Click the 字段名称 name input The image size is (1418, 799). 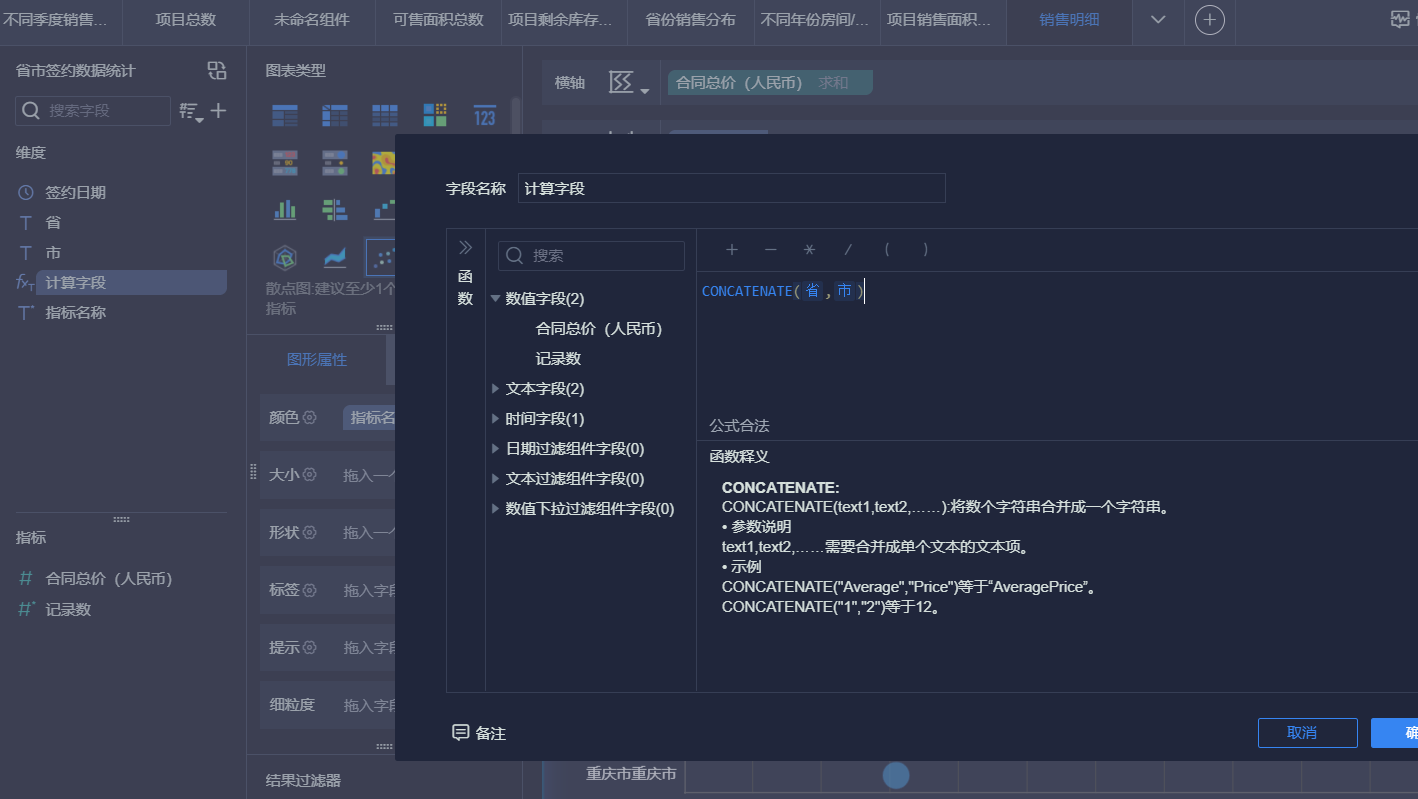[x=731, y=188]
